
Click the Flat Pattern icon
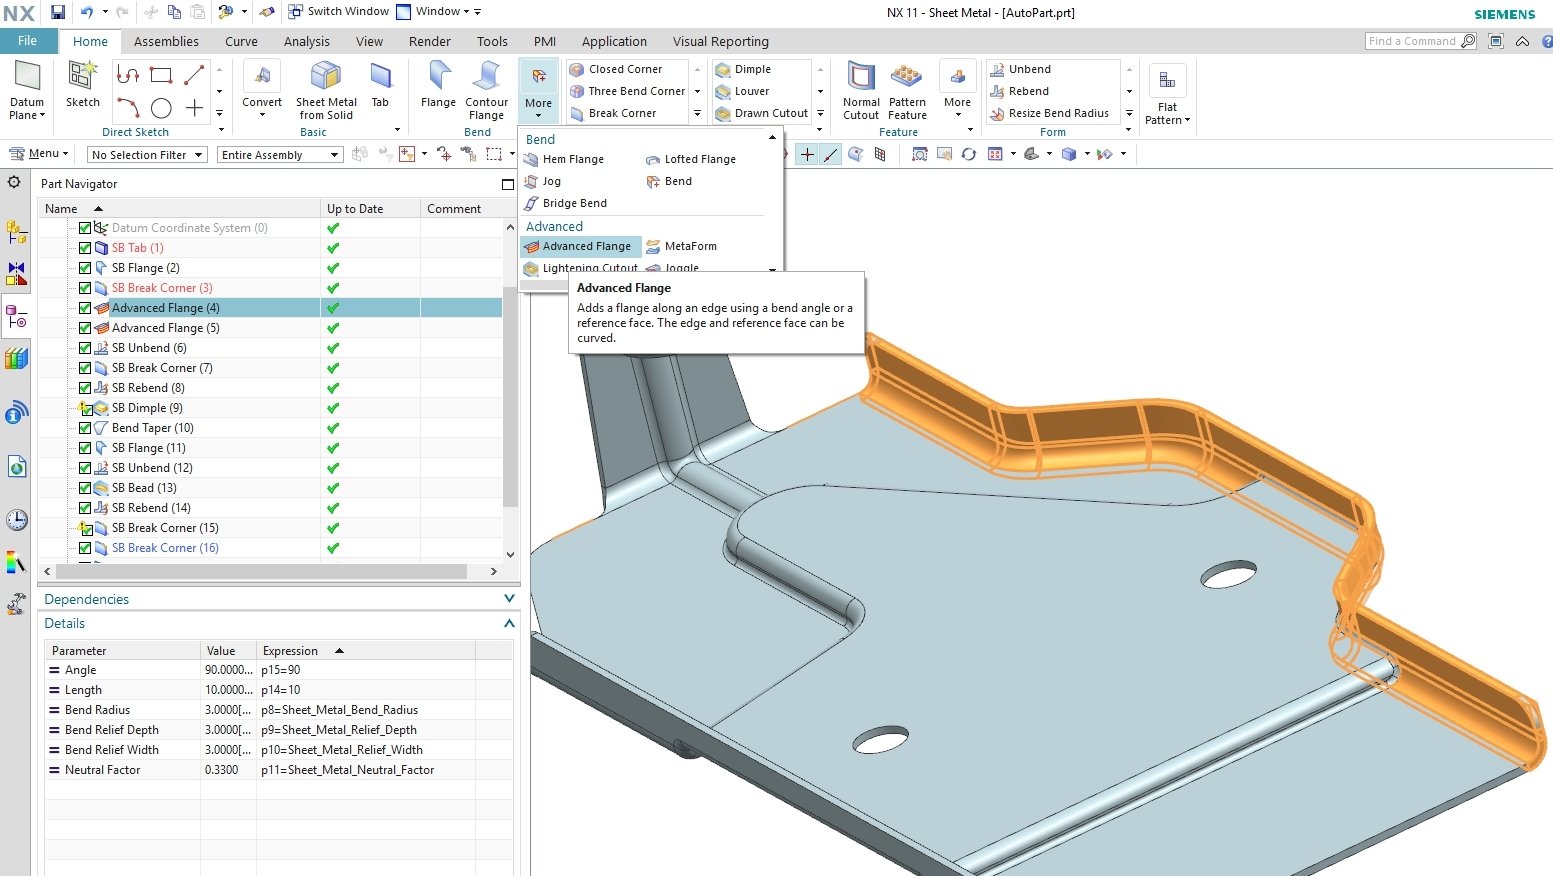tap(1167, 82)
